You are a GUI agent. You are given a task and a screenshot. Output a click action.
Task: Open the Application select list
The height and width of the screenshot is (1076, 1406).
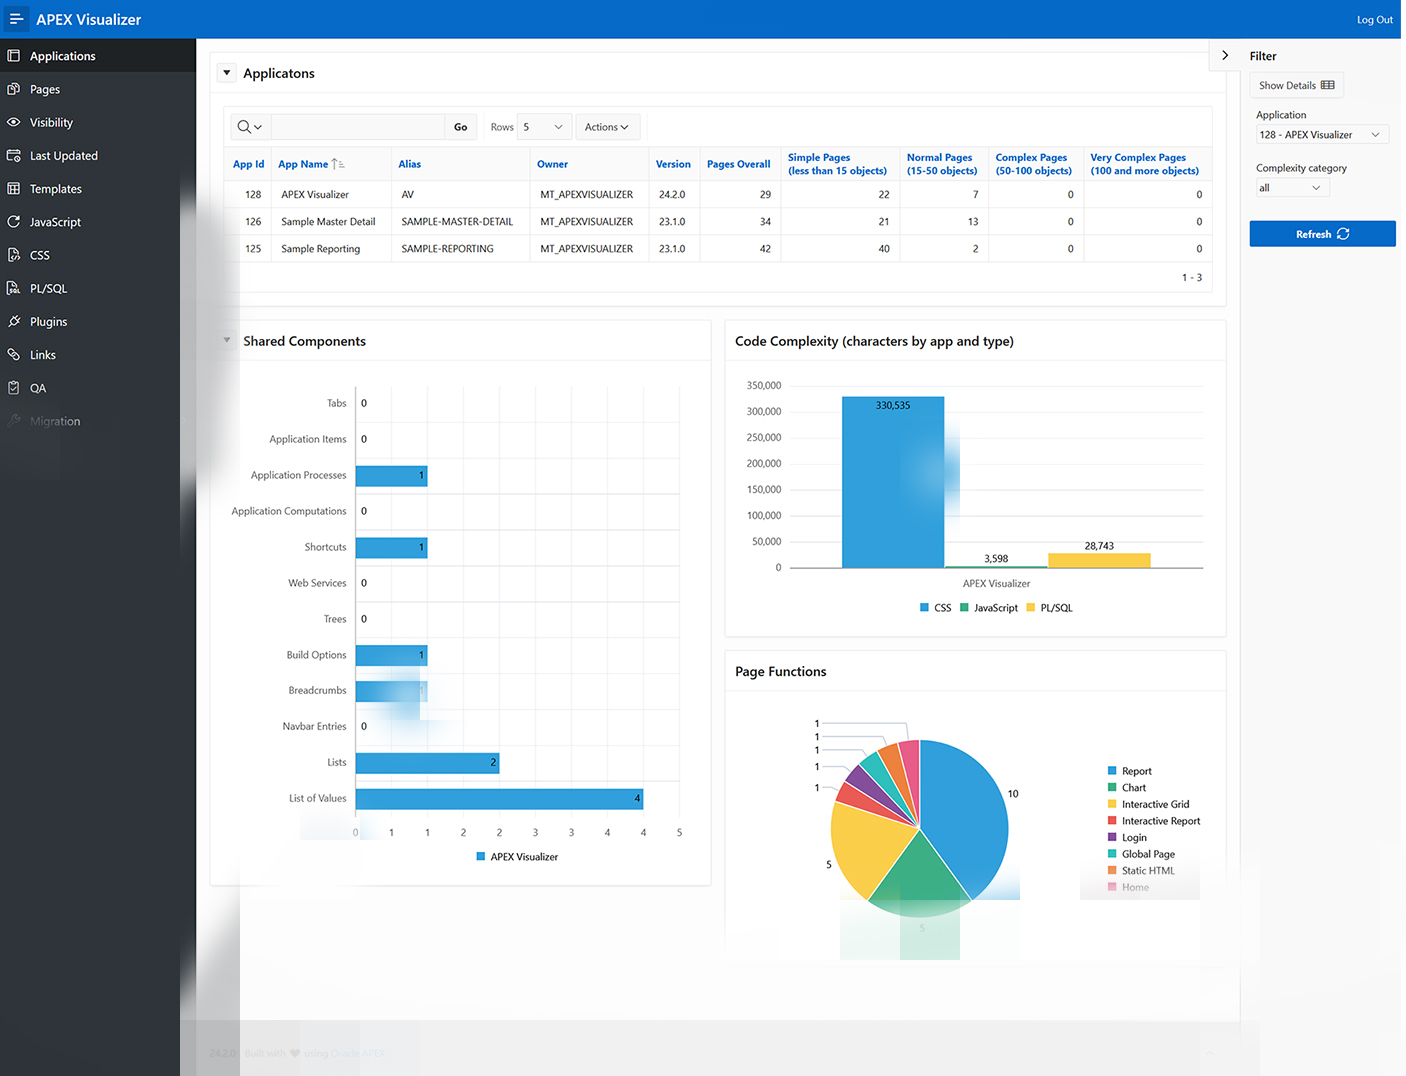point(1321,135)
